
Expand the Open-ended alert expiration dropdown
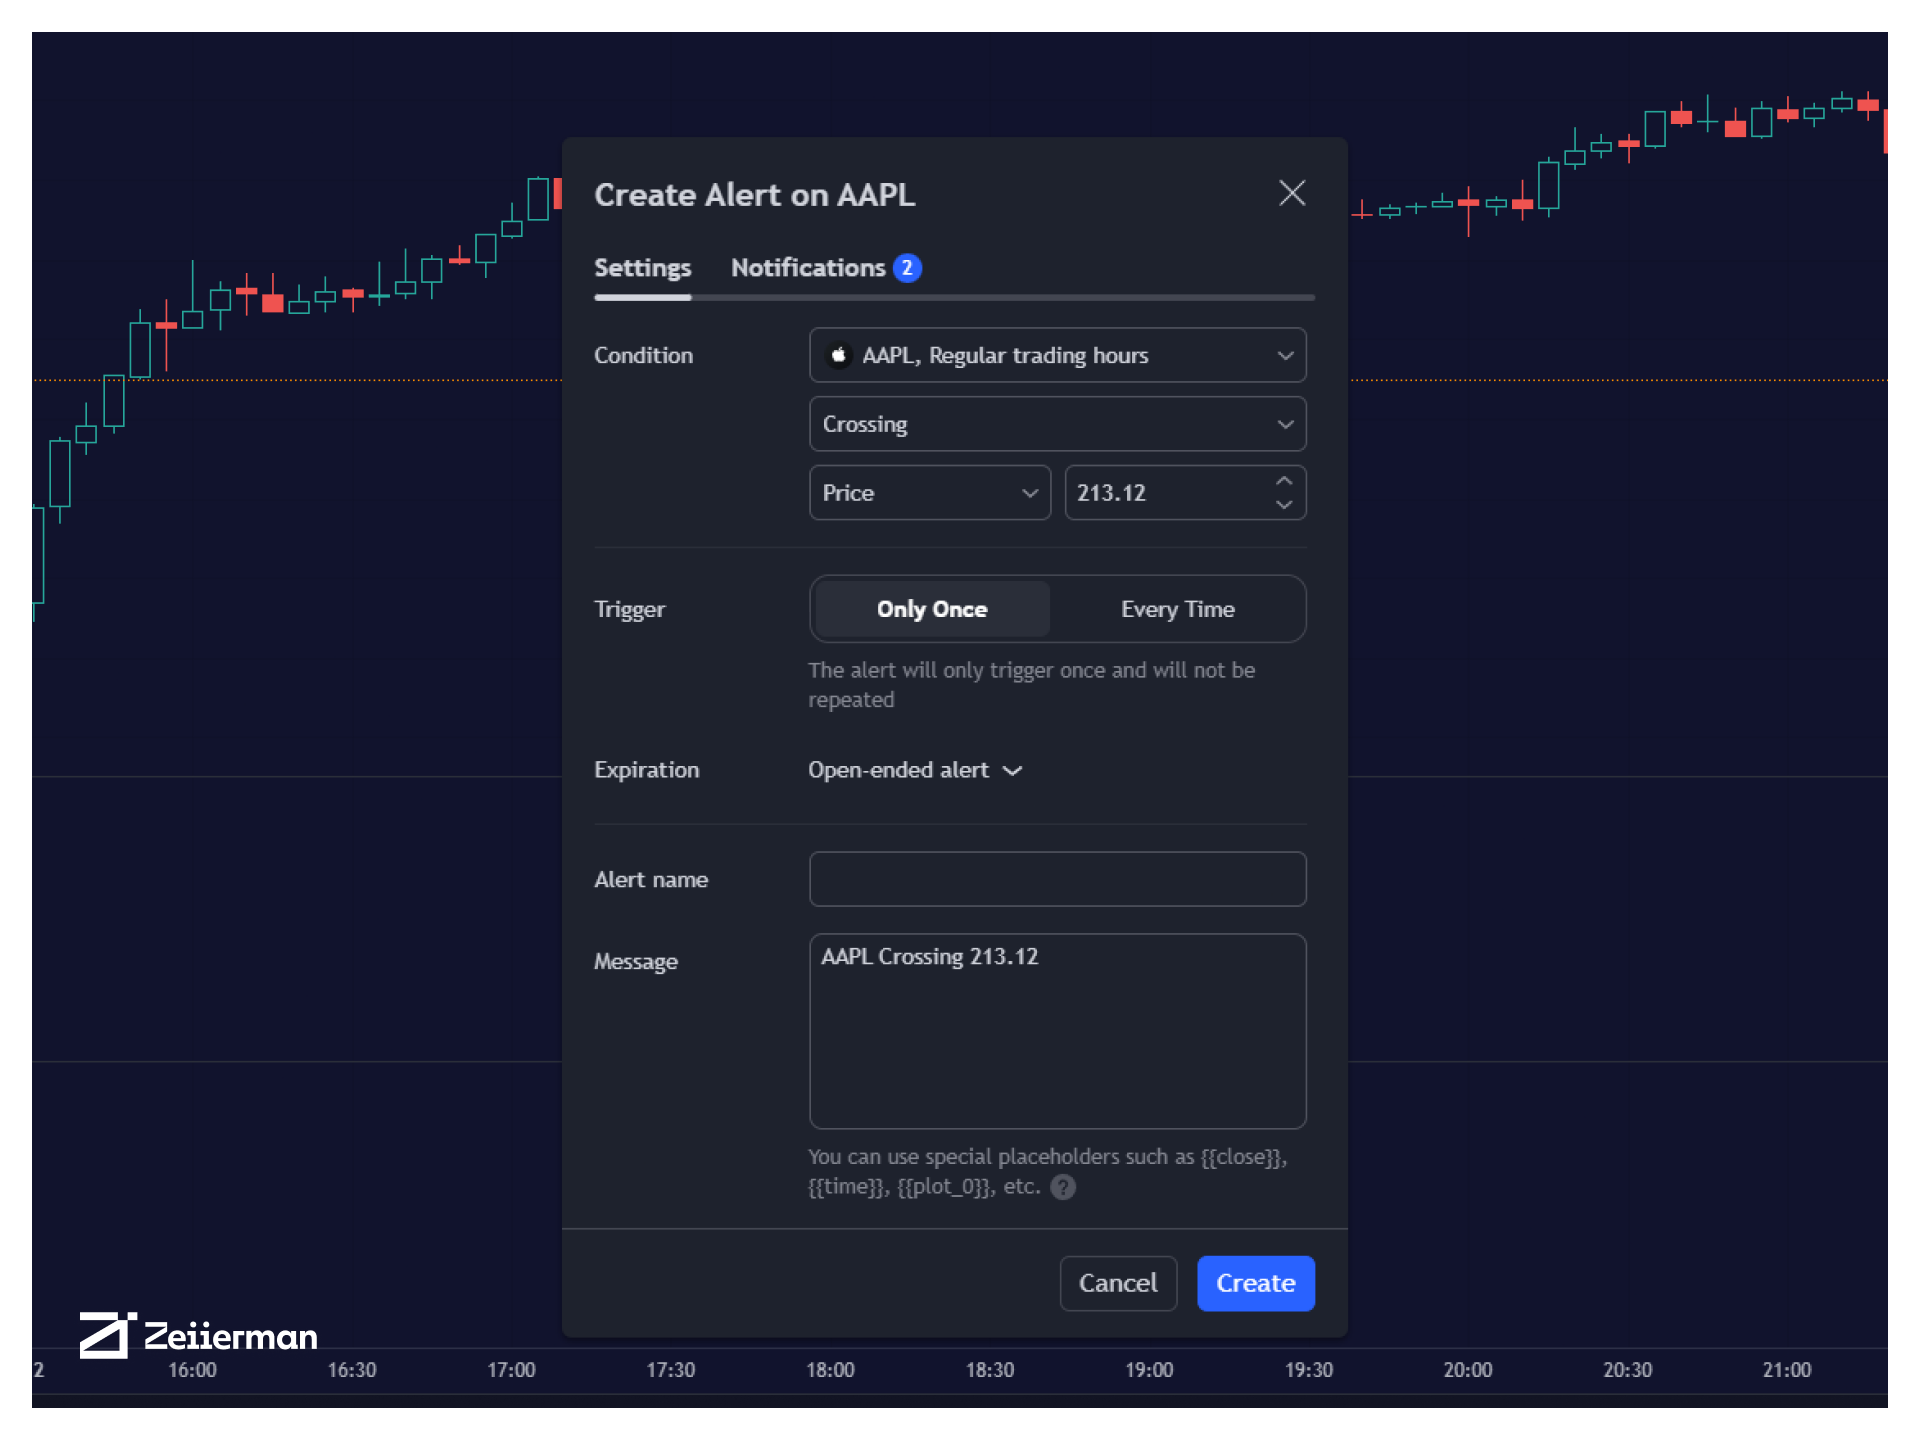[x=915, y=770]
